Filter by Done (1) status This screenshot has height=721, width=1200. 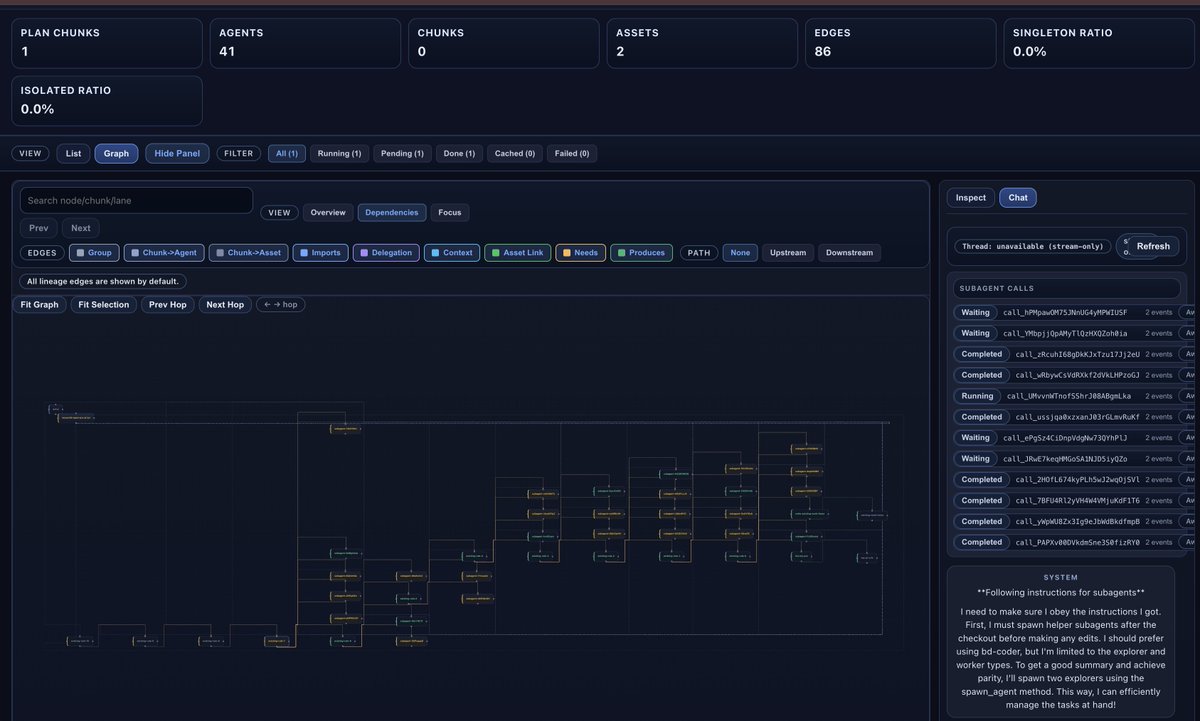coord(459,153)
